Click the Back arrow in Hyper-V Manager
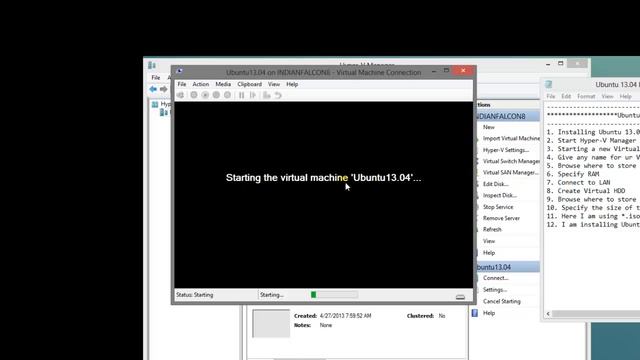640x360 pixels. pos(153,89)
